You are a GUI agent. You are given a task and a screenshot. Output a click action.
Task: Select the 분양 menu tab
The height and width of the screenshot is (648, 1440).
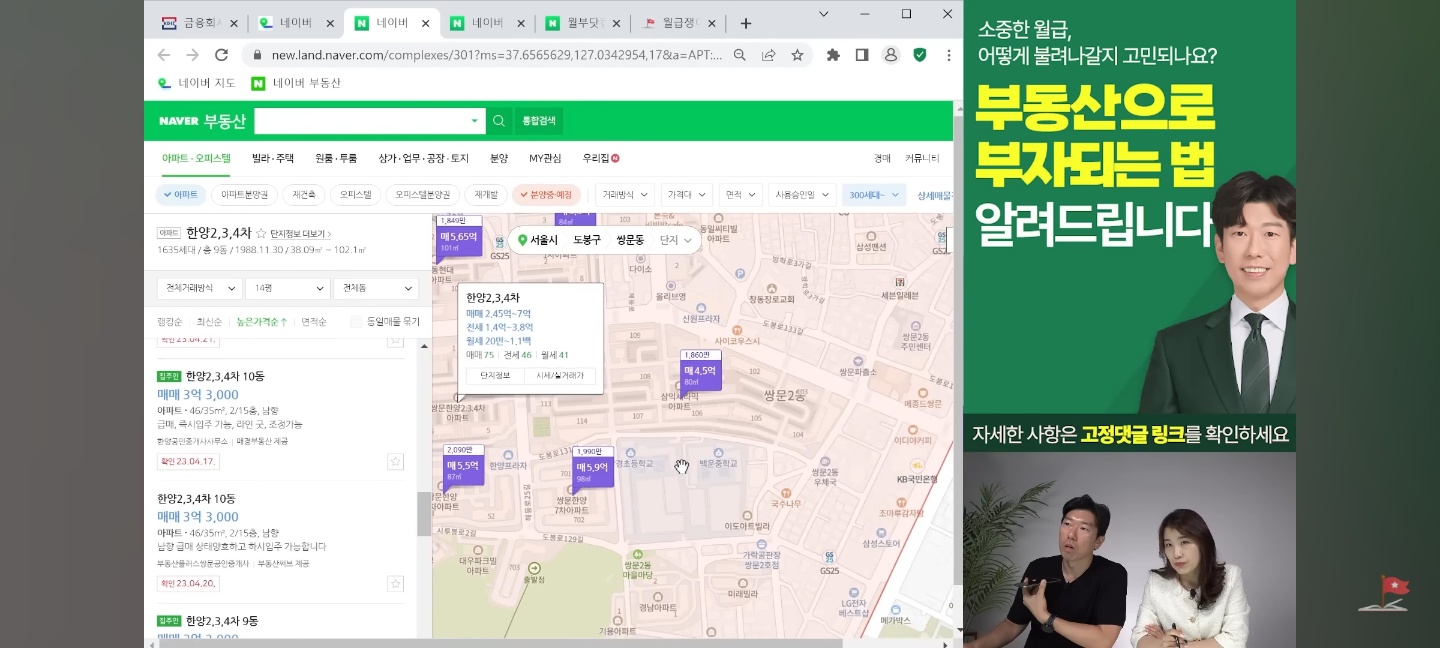click(499, 158)
